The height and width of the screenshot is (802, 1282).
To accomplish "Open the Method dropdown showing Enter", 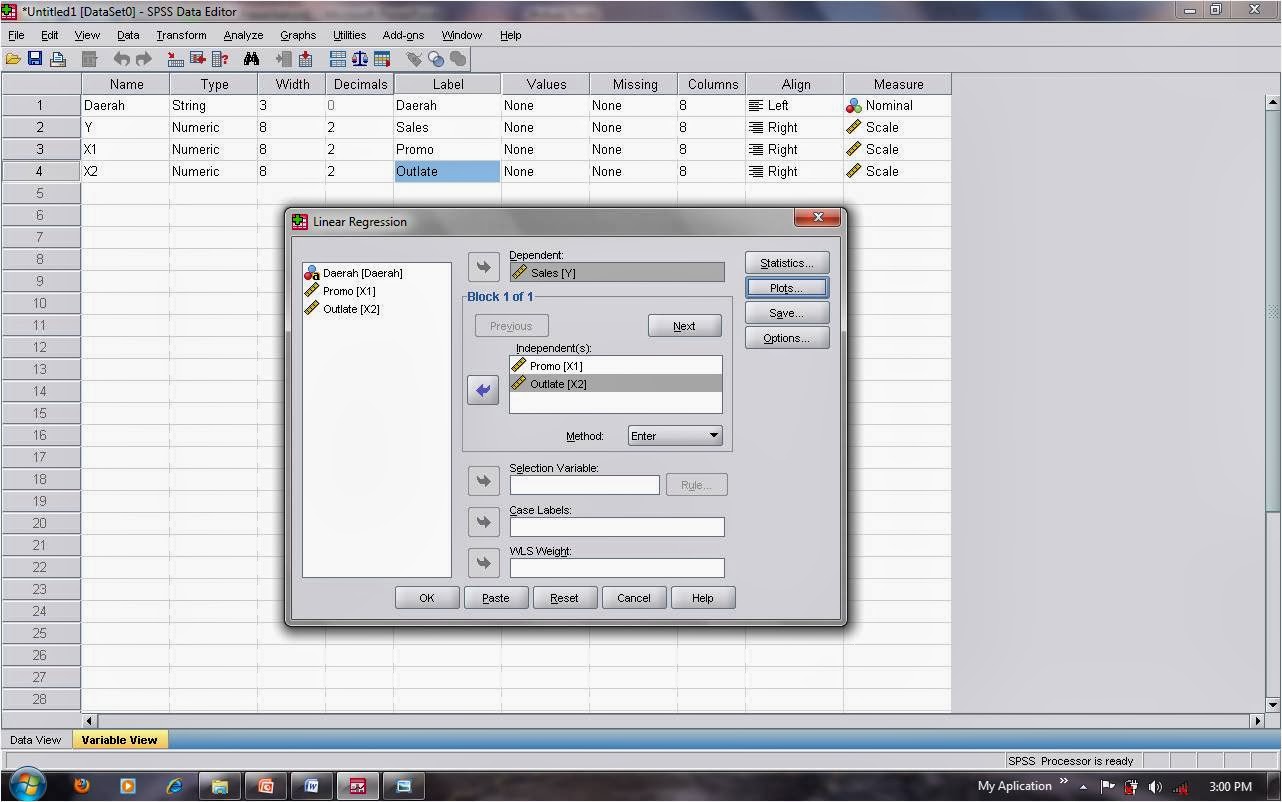I will point(675,436).
